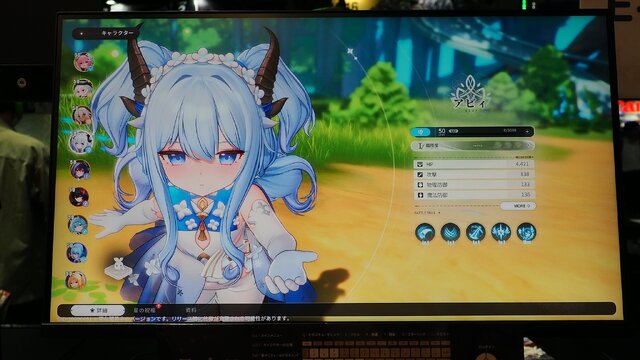Click the HP value 4,421
The width and height of the screenshot is (640, 360).
(x=522, y=164)
